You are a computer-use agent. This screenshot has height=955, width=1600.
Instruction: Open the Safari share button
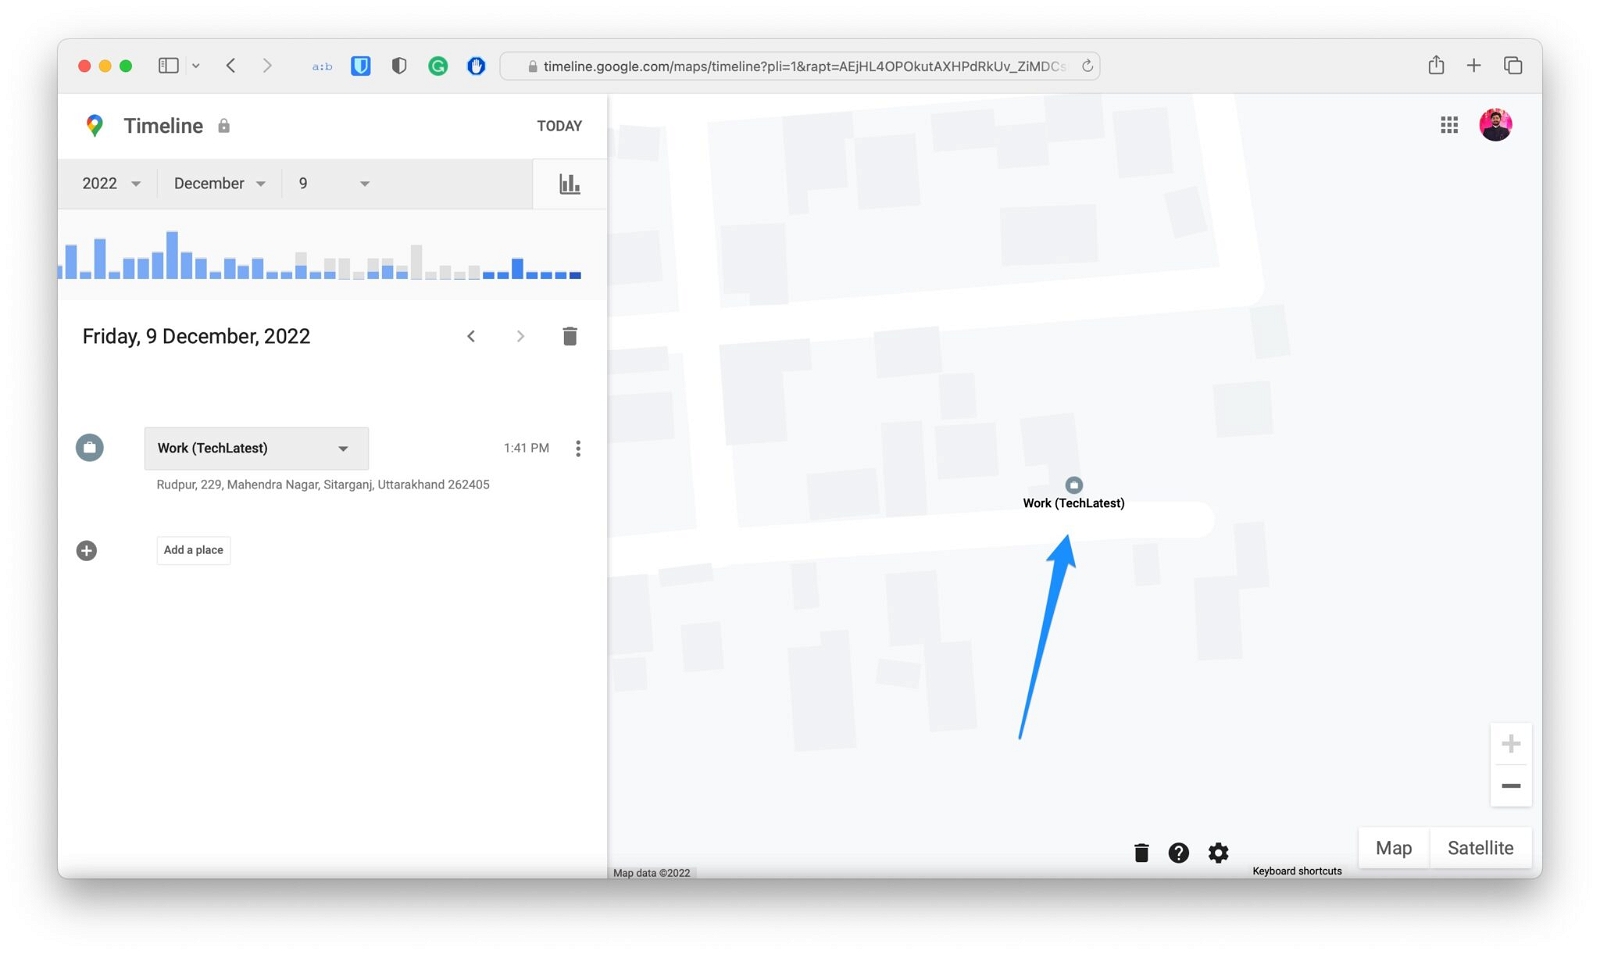pos(1436,65)
